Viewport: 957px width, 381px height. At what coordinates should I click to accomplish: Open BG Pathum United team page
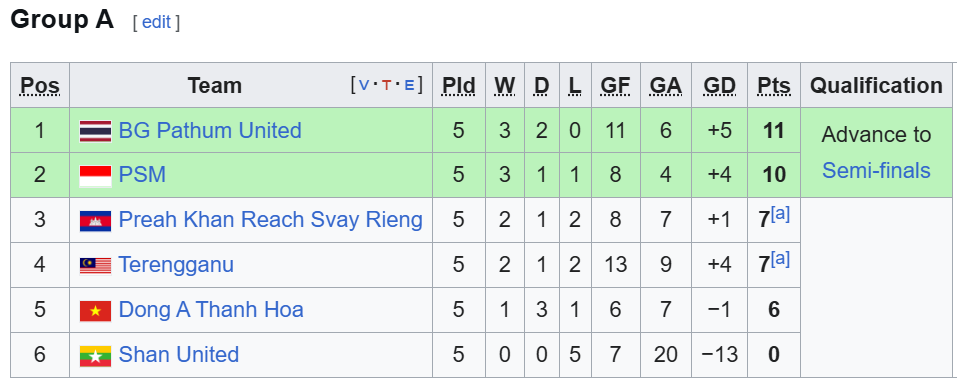(210, 131)
